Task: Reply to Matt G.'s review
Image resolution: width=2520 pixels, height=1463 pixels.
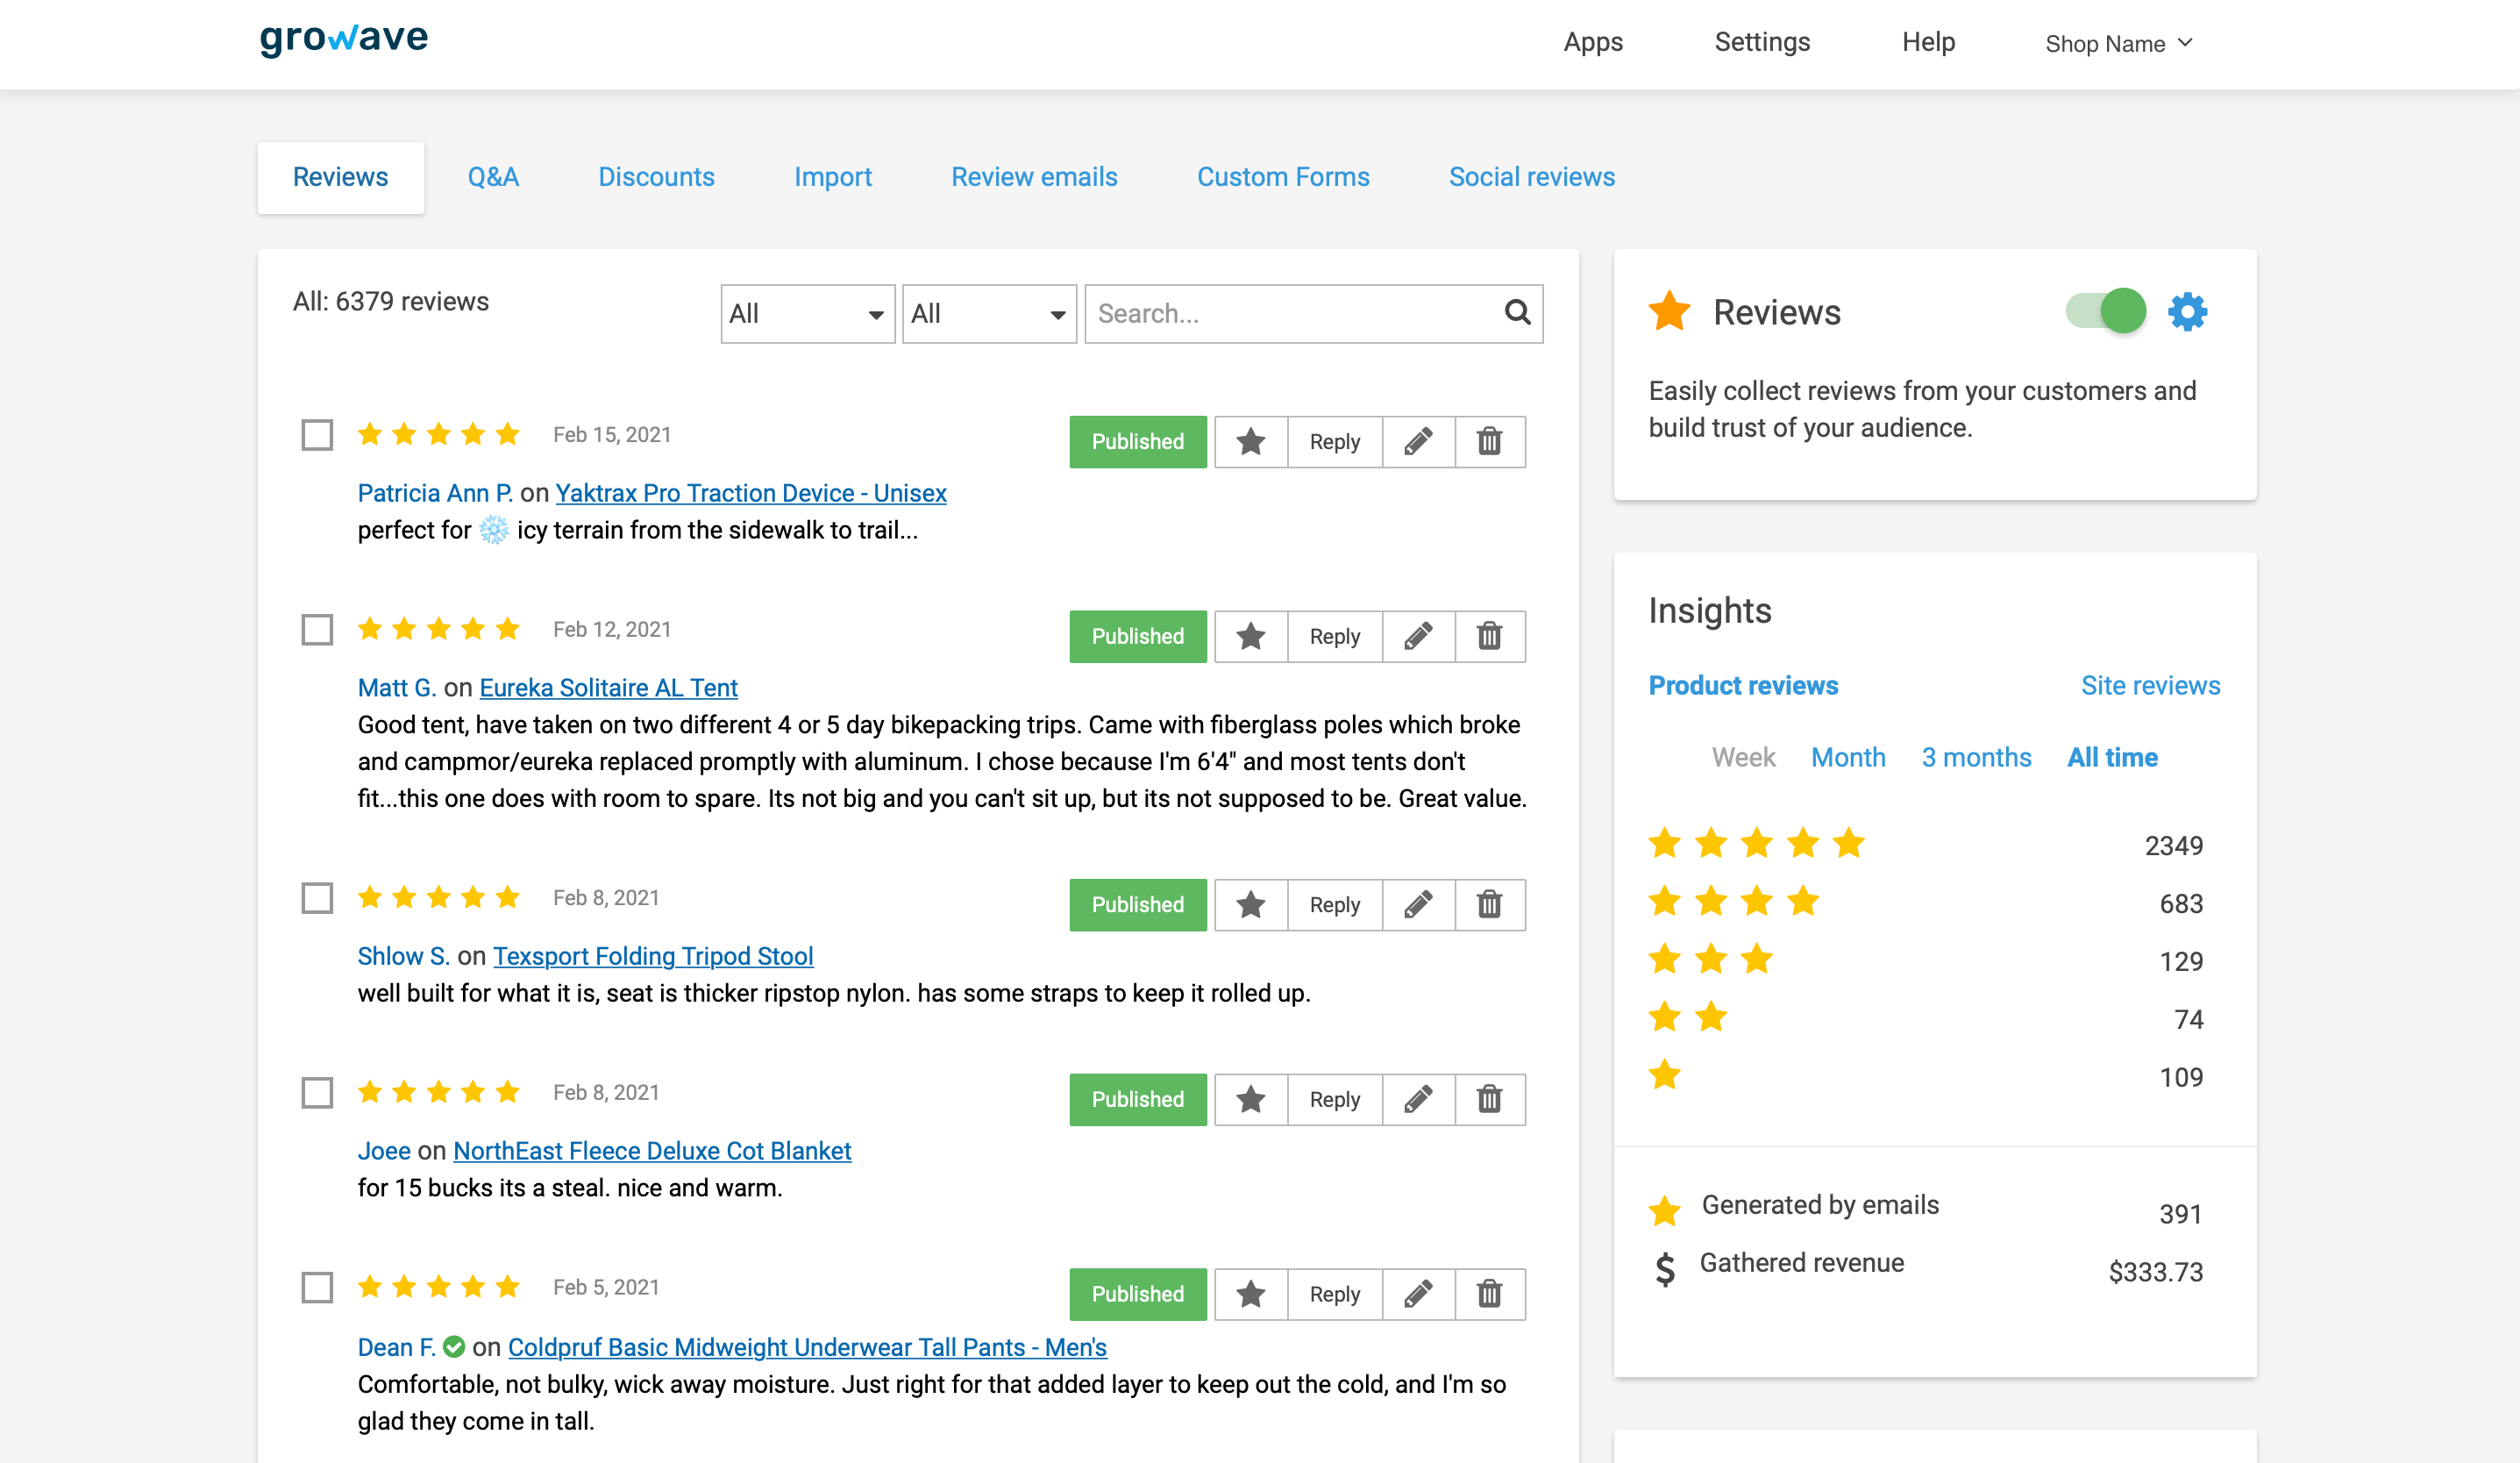Action: pyautogui.click(x=1334, y=636)
